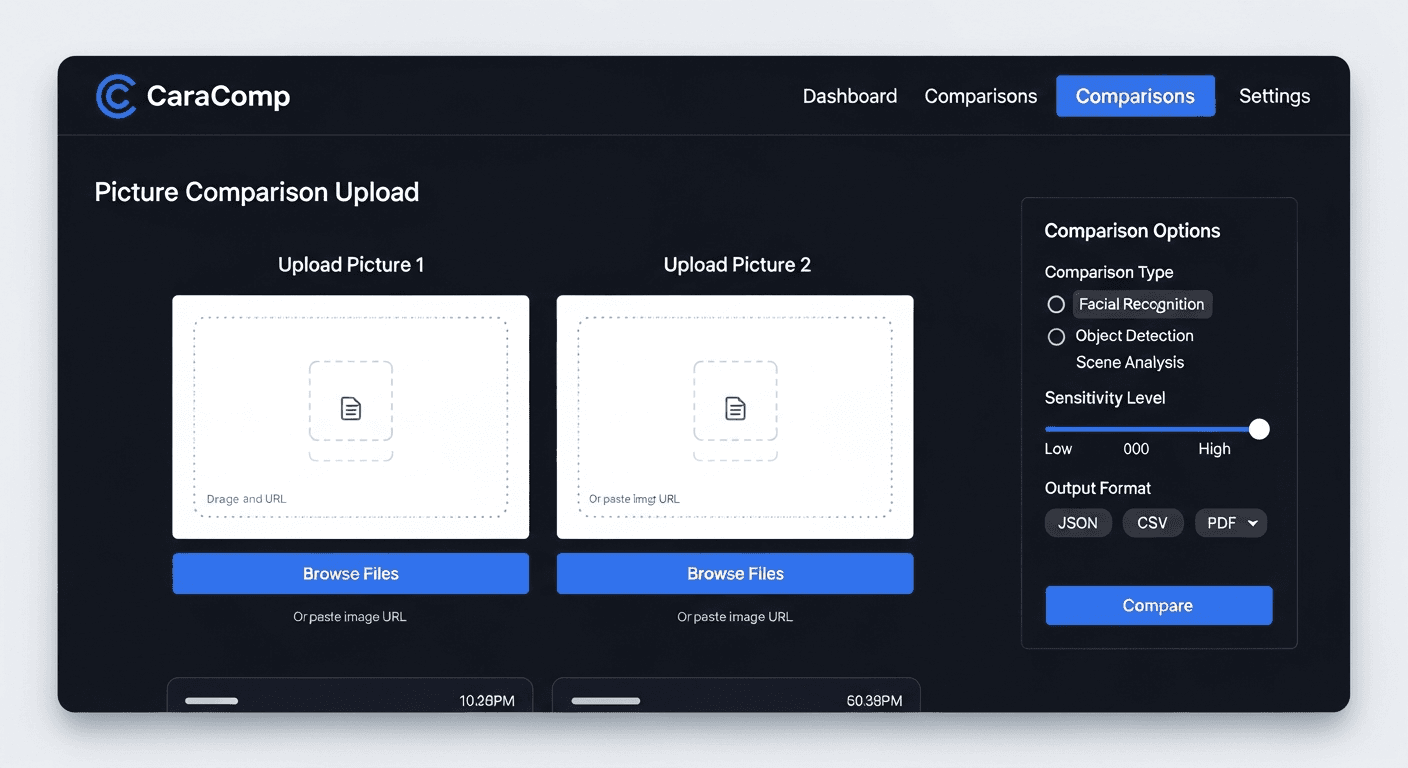Click the document icon in Upload Picture 2 dropzone

point(735,407)
